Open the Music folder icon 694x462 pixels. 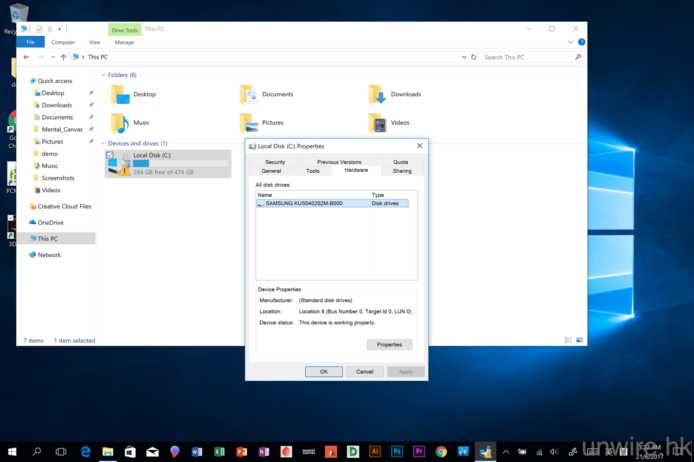121,123
